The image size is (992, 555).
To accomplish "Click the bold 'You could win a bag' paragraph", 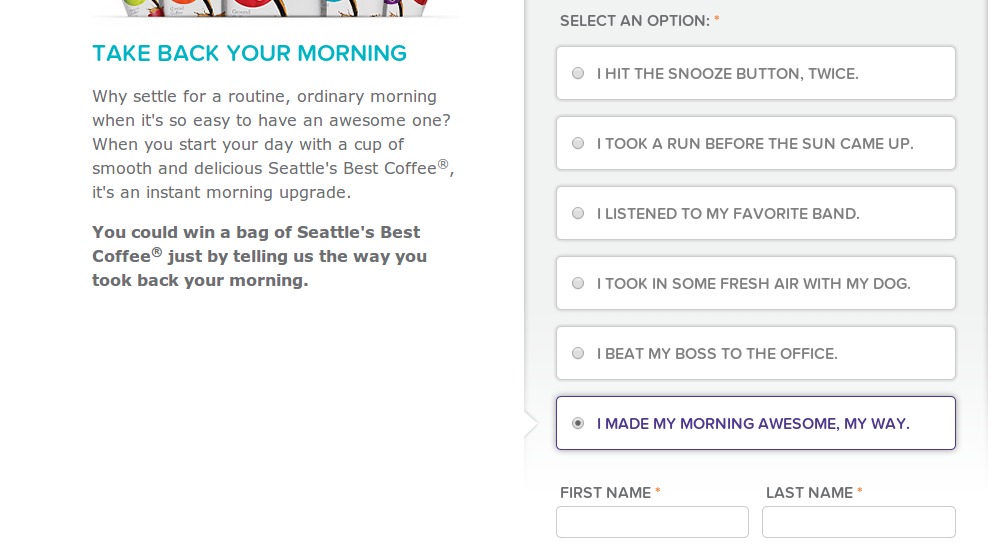I will [259, 256].
